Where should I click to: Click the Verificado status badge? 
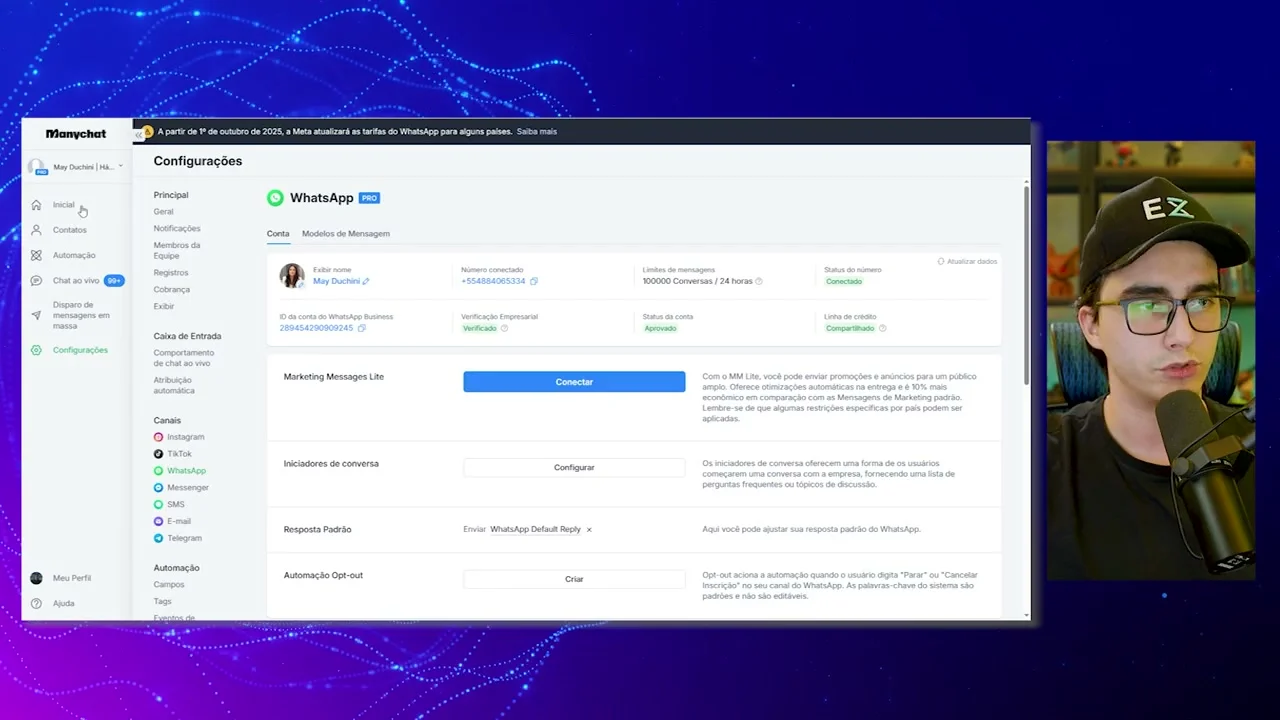click(479, 328)
